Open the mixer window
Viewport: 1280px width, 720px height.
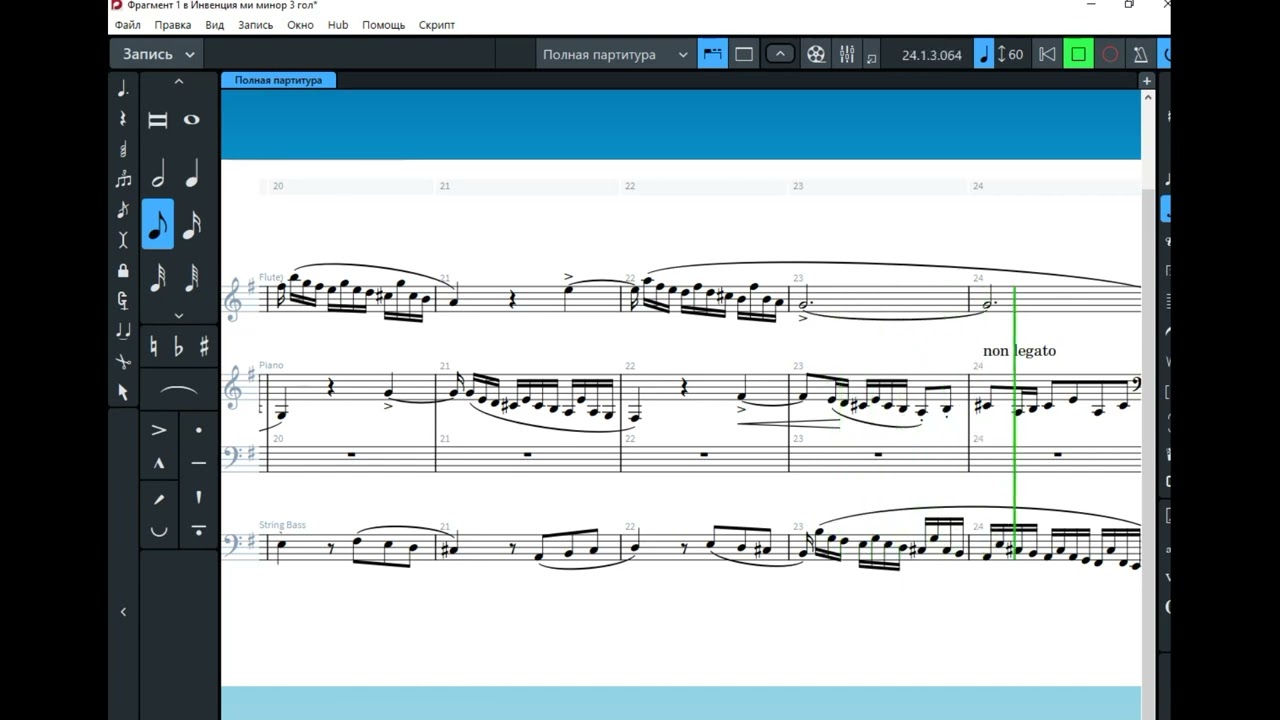[x=847, y=55]
